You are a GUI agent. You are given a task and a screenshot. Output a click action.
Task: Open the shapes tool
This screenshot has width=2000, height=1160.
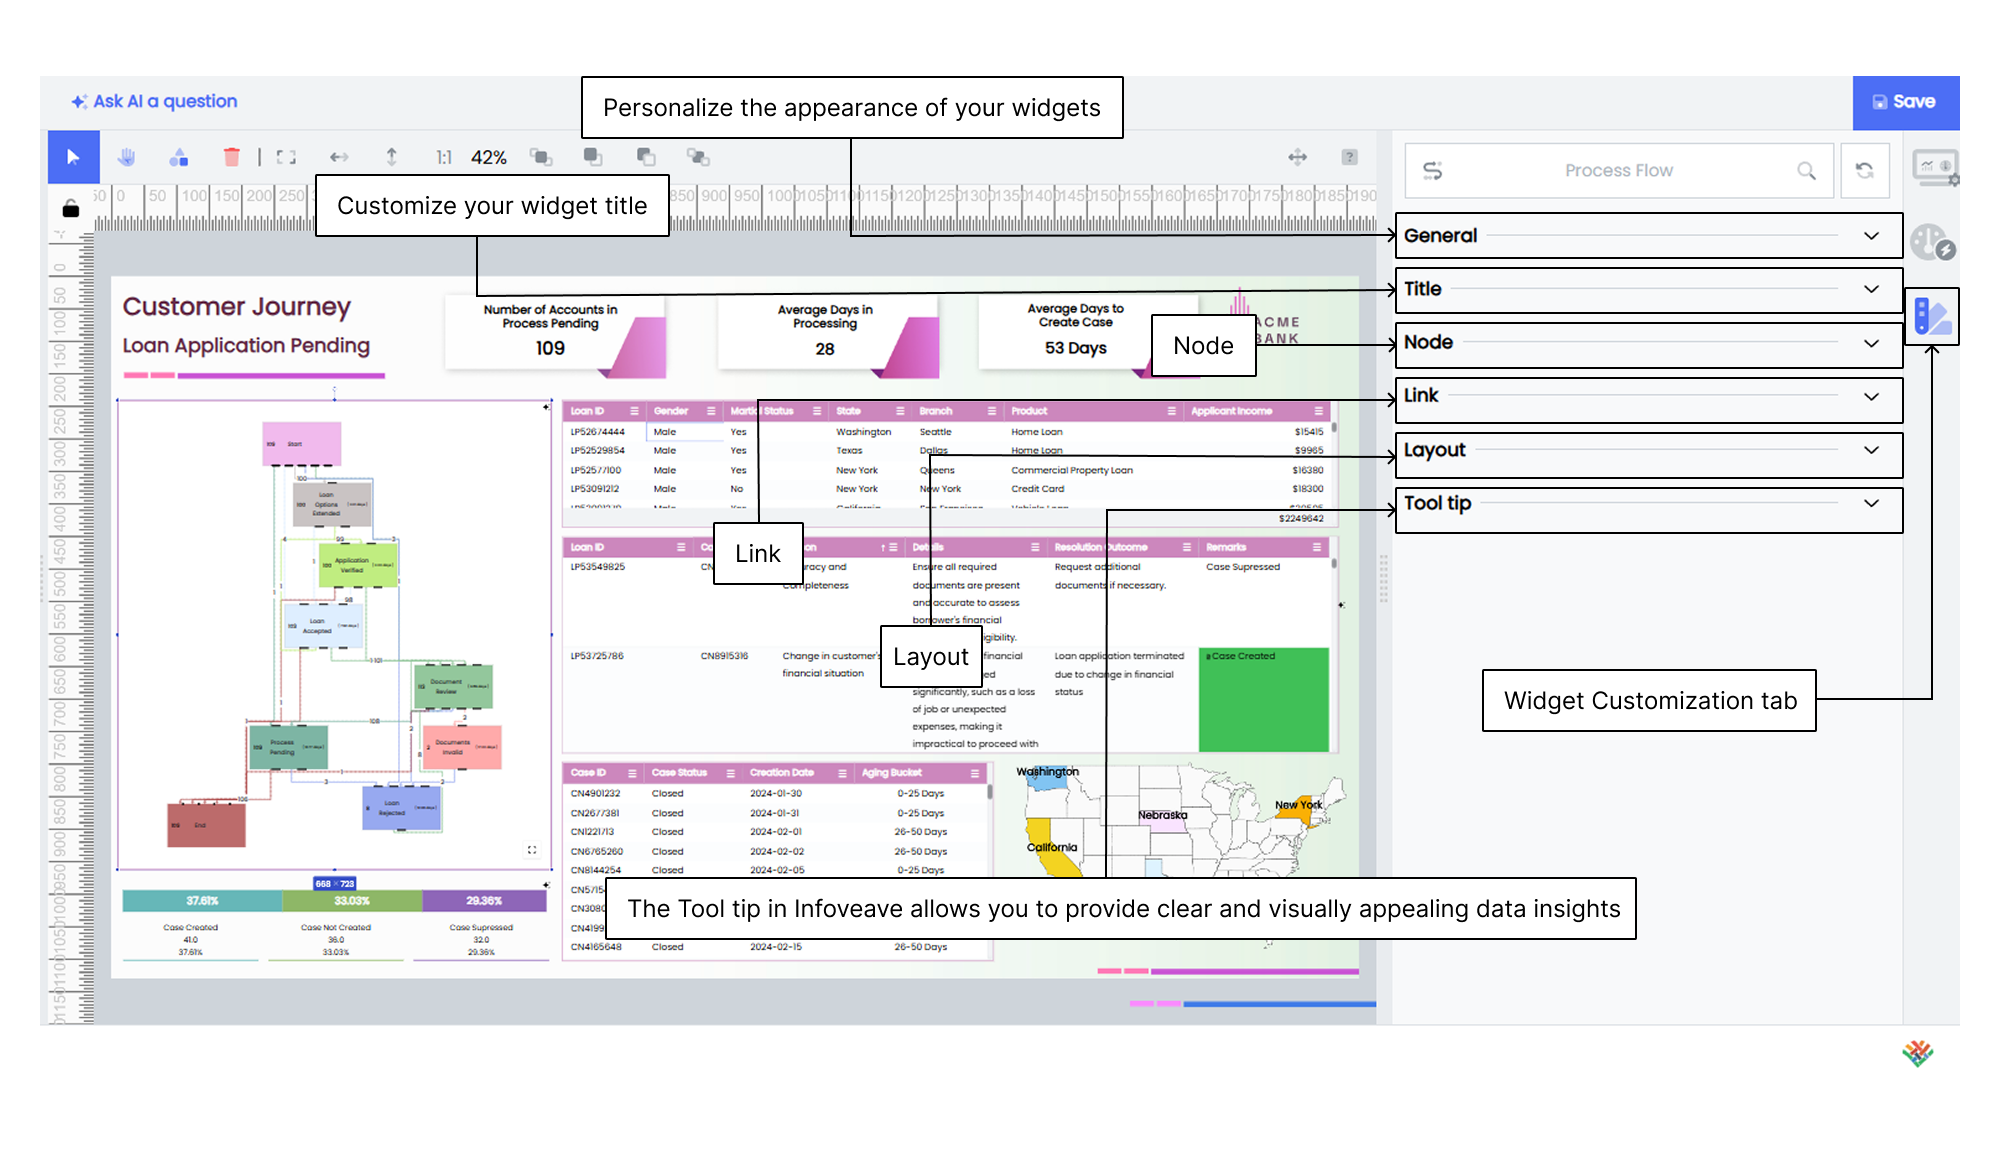(179, 157)
